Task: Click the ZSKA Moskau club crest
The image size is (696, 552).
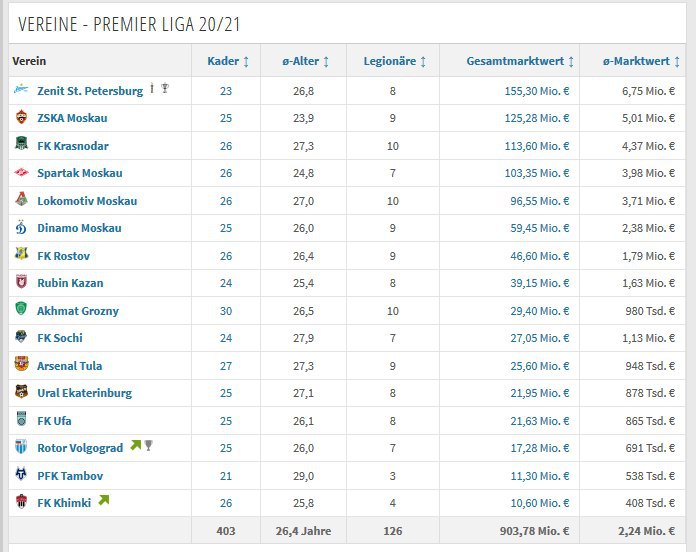Action: click(x=21, y=117)
